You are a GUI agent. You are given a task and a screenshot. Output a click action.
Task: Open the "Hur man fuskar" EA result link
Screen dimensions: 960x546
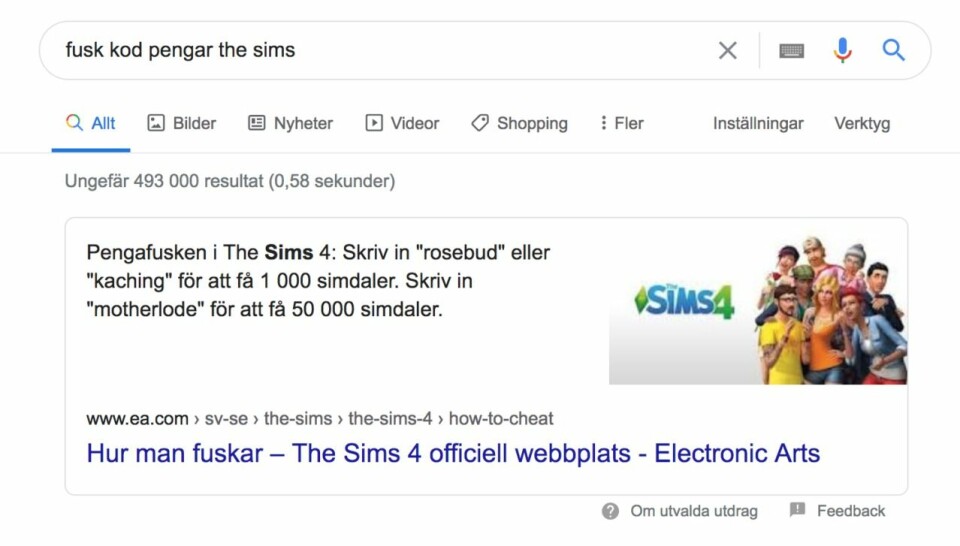pyautogui.click(x=453, y=453)
